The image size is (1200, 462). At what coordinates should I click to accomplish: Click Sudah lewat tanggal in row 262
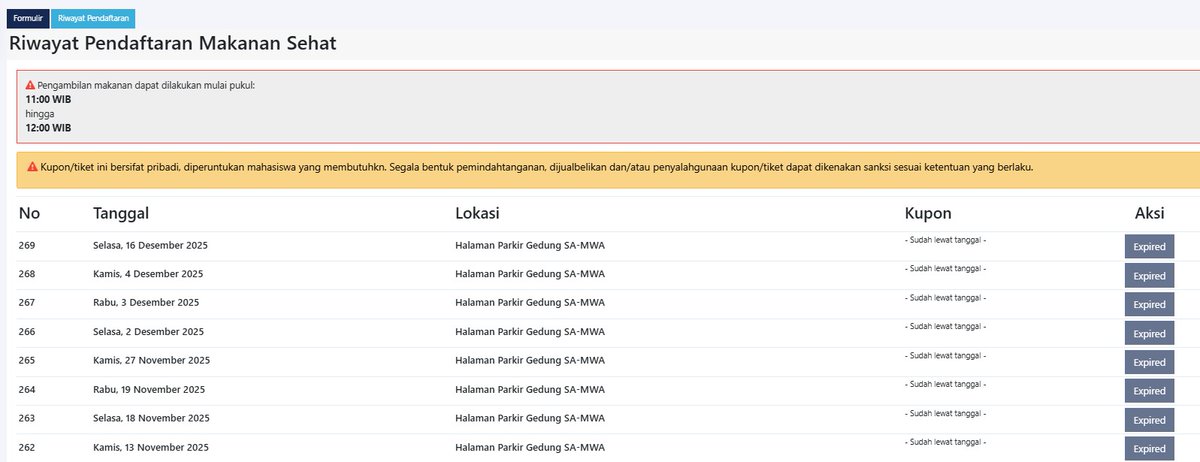(945, 443)
